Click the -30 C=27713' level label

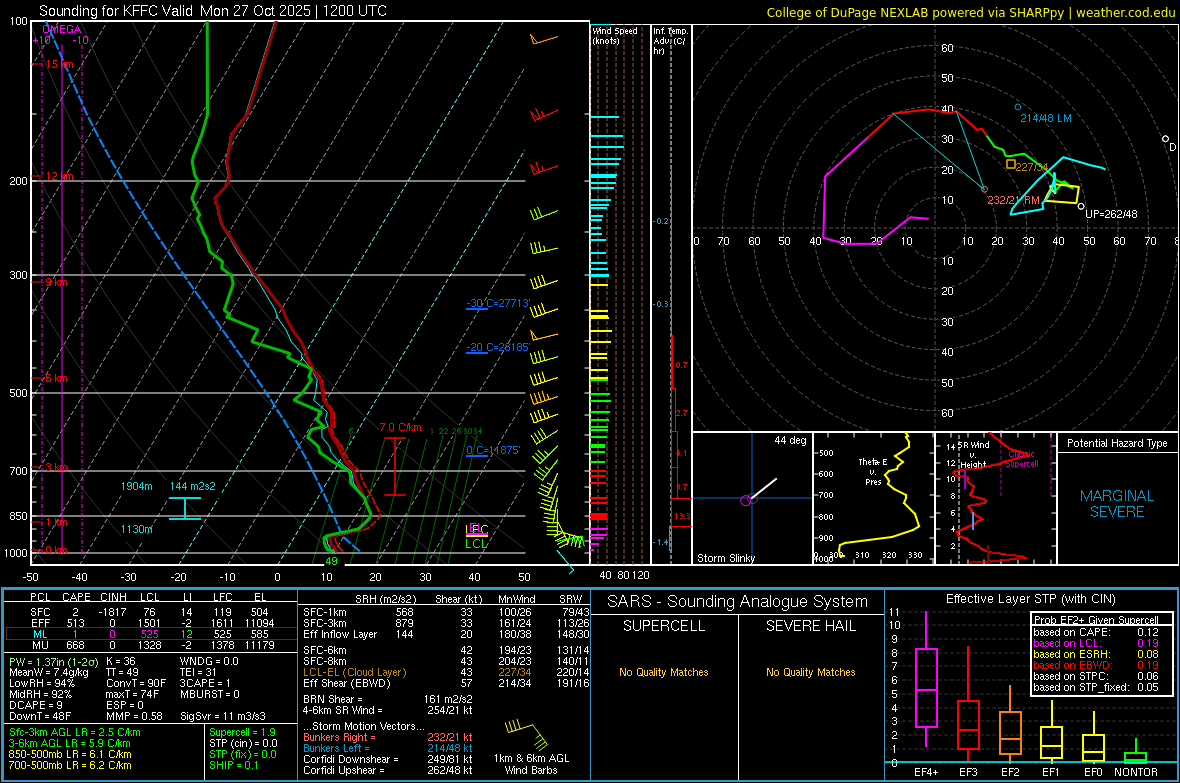coord(498,303)
